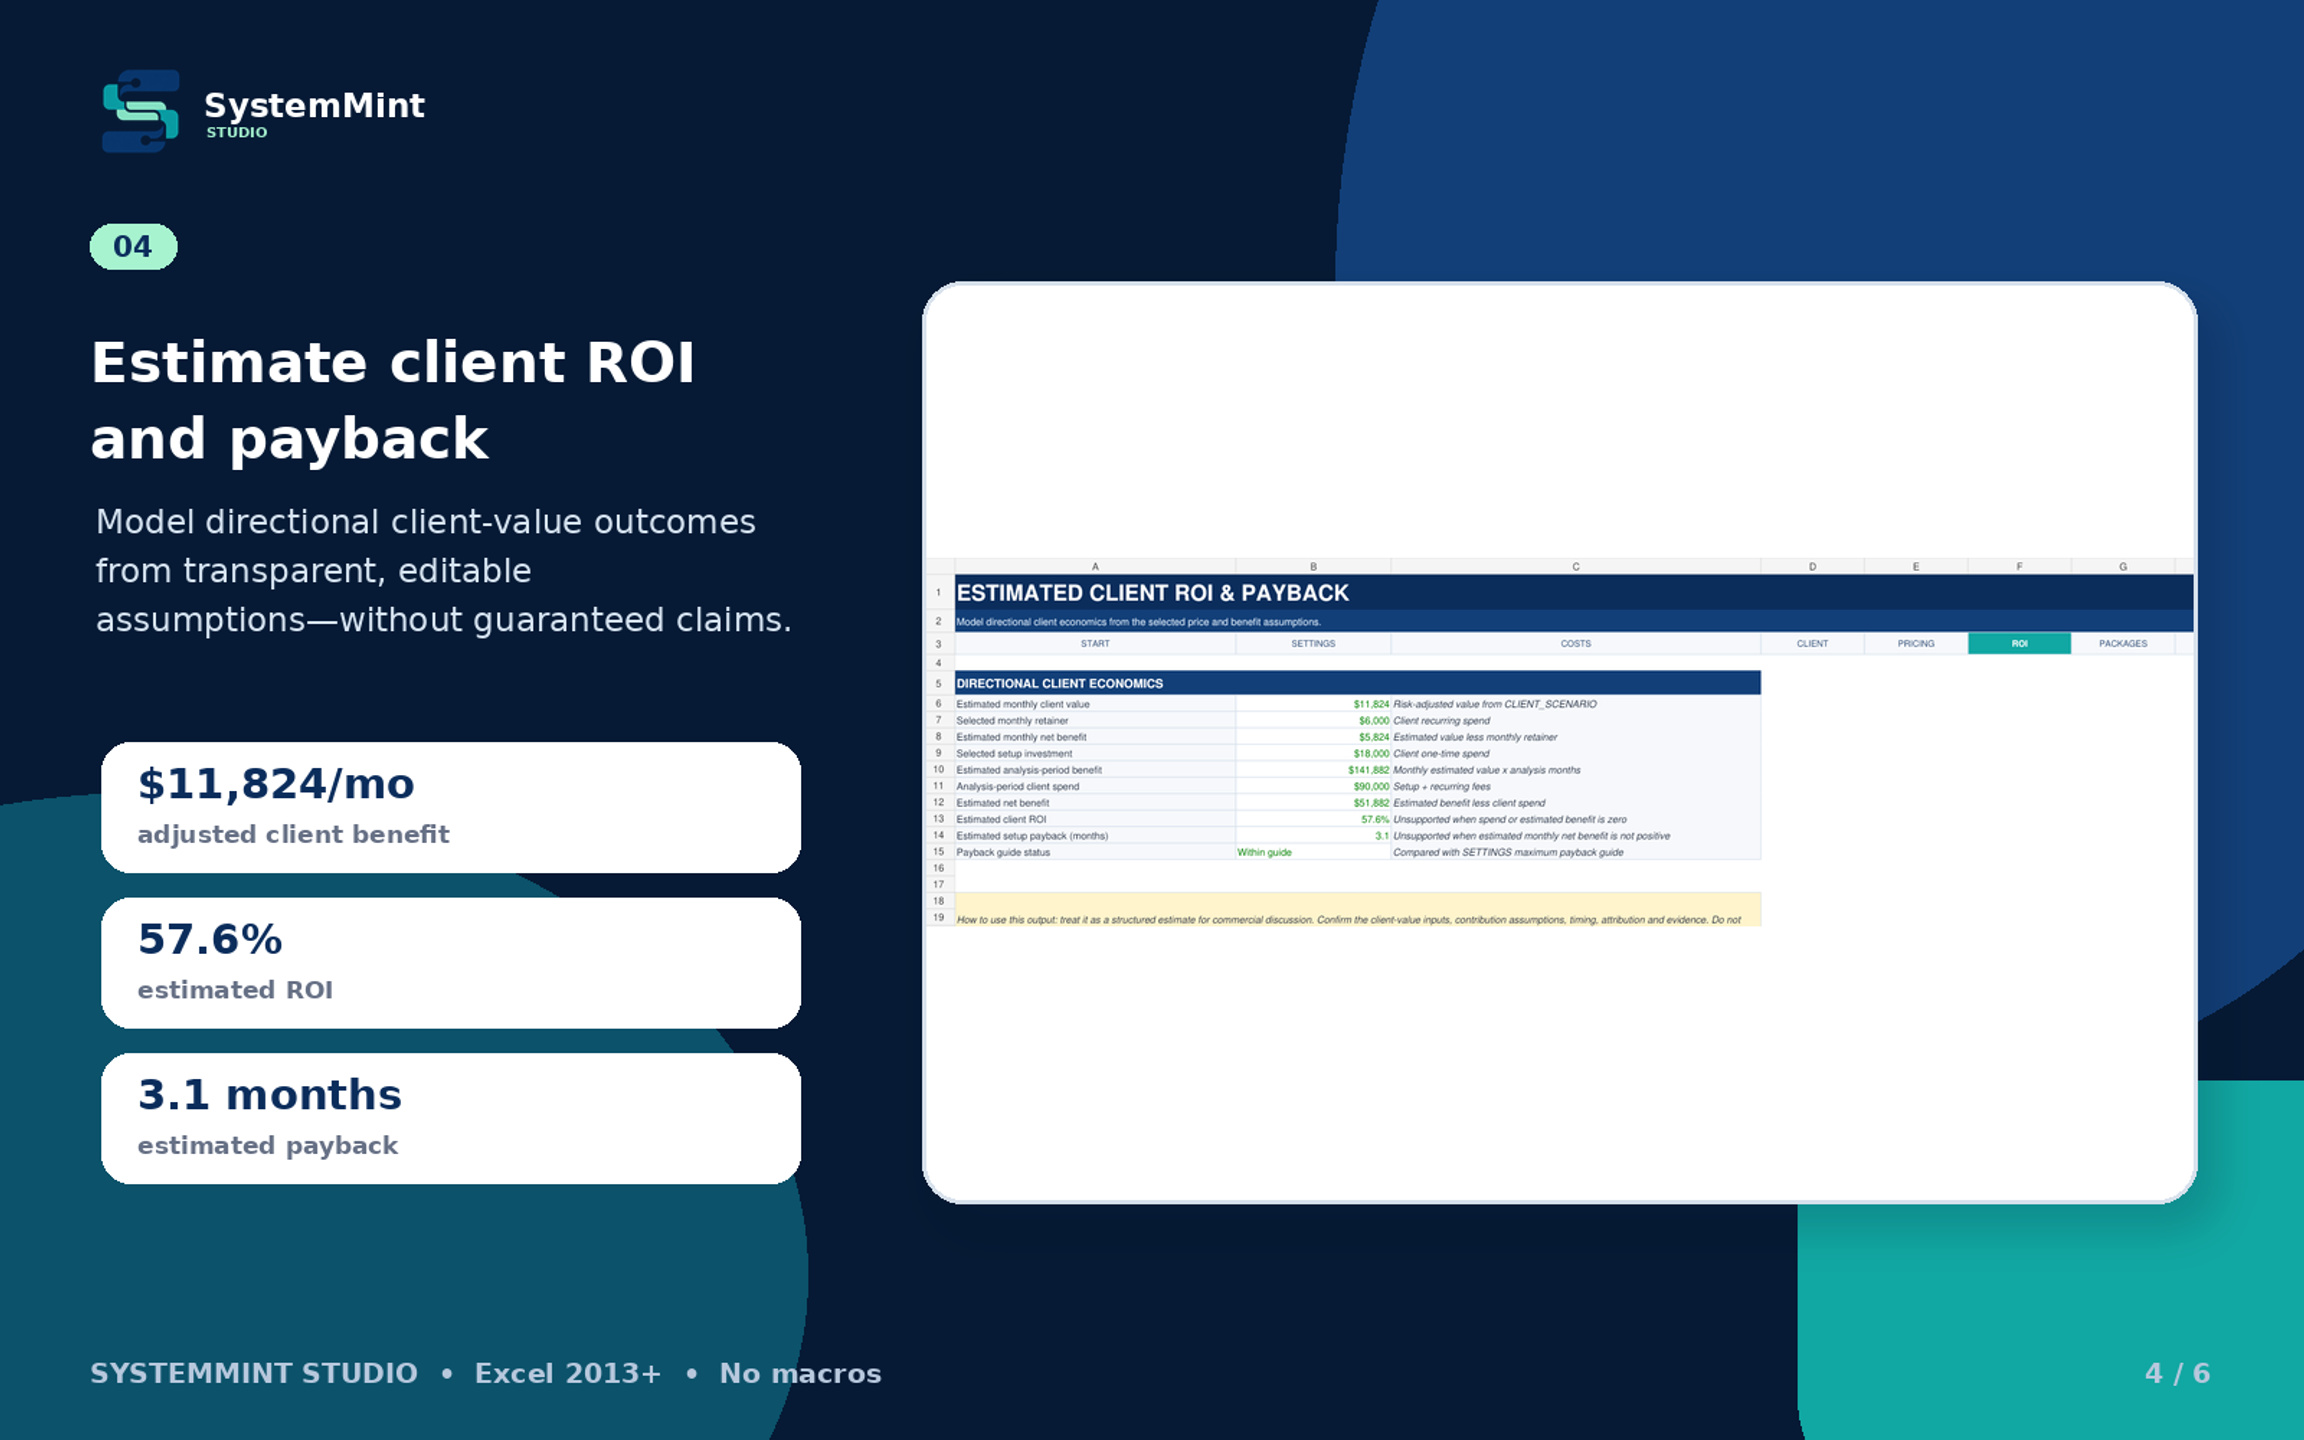Click the "Estimate client ROI and payback" heading
The image size is (2304, 1440).
pyautogui.click(x=393, y=400)
